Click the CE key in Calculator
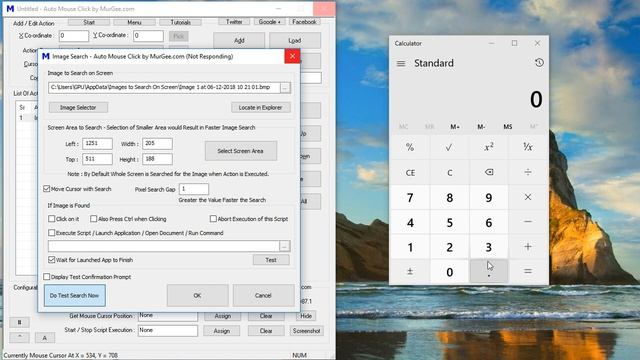This screenshot has width=640, height=360. pyautogui.click(x=410, y=172)
